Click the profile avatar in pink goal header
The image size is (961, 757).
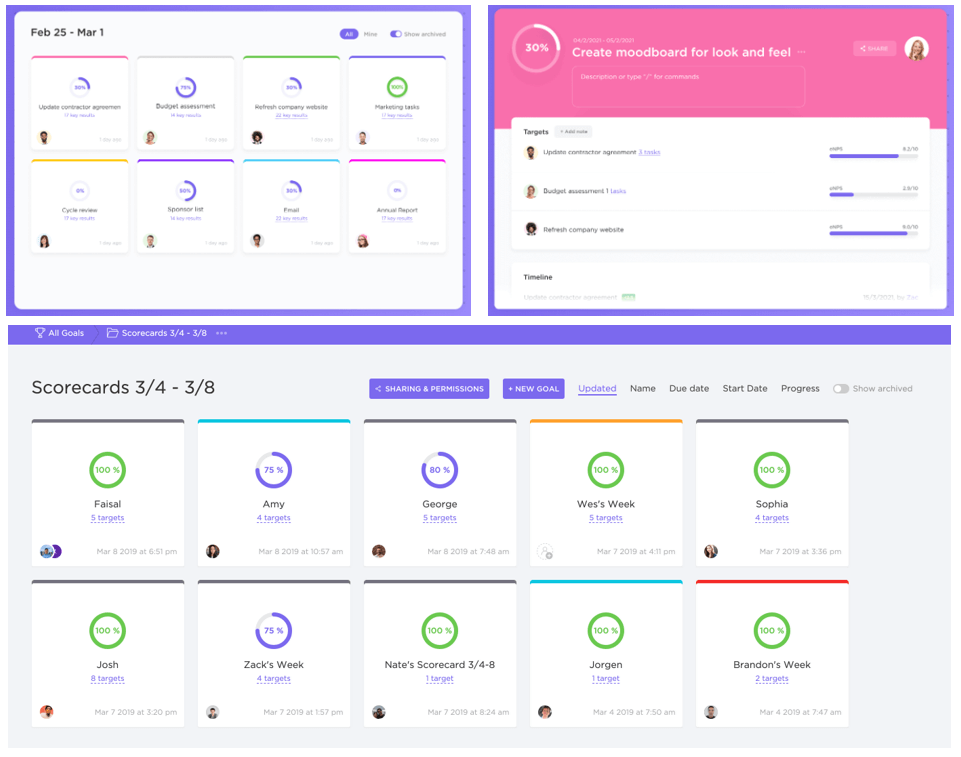916,48
